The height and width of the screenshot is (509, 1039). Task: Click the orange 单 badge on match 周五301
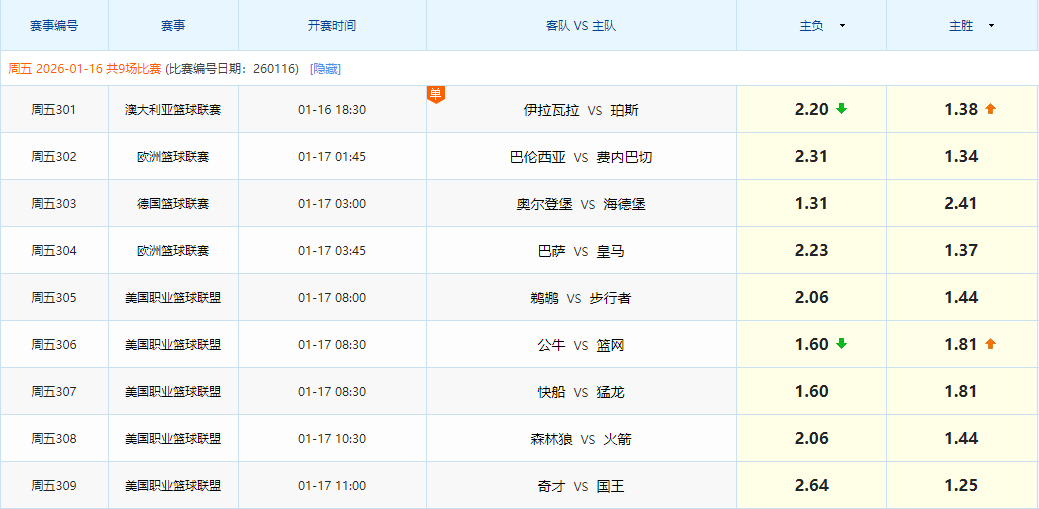(435, 95)
